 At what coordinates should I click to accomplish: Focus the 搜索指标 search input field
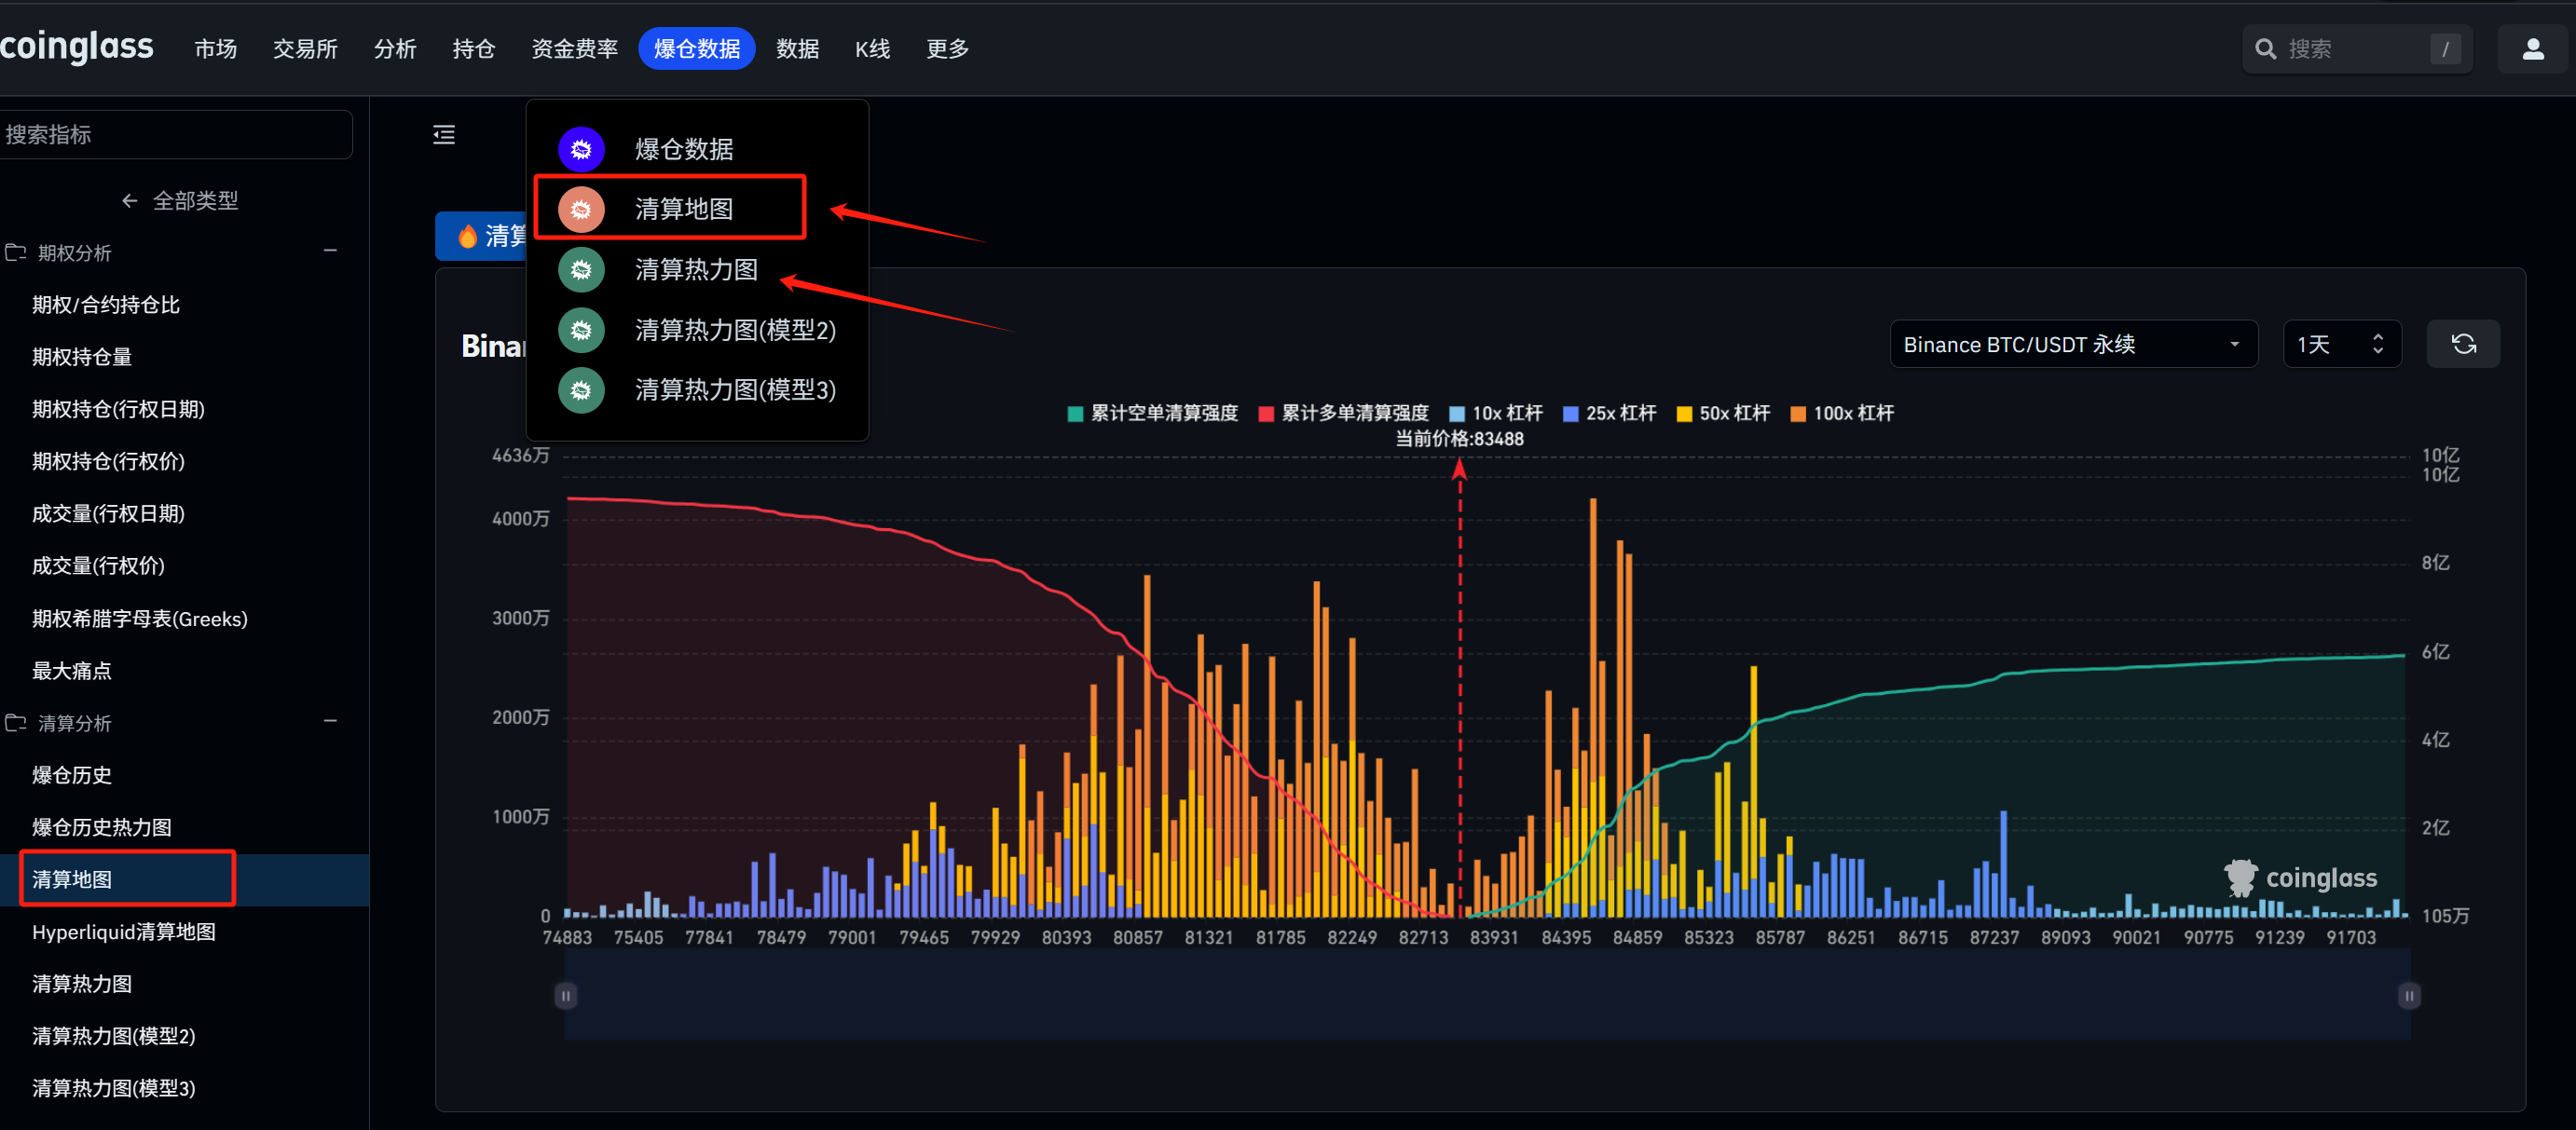coord(175,134)
